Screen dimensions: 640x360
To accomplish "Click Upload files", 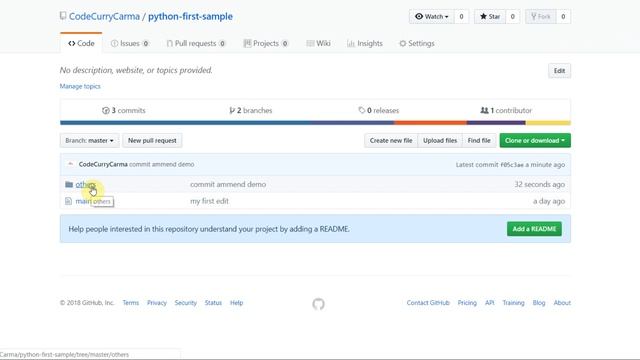I will 440,140.
